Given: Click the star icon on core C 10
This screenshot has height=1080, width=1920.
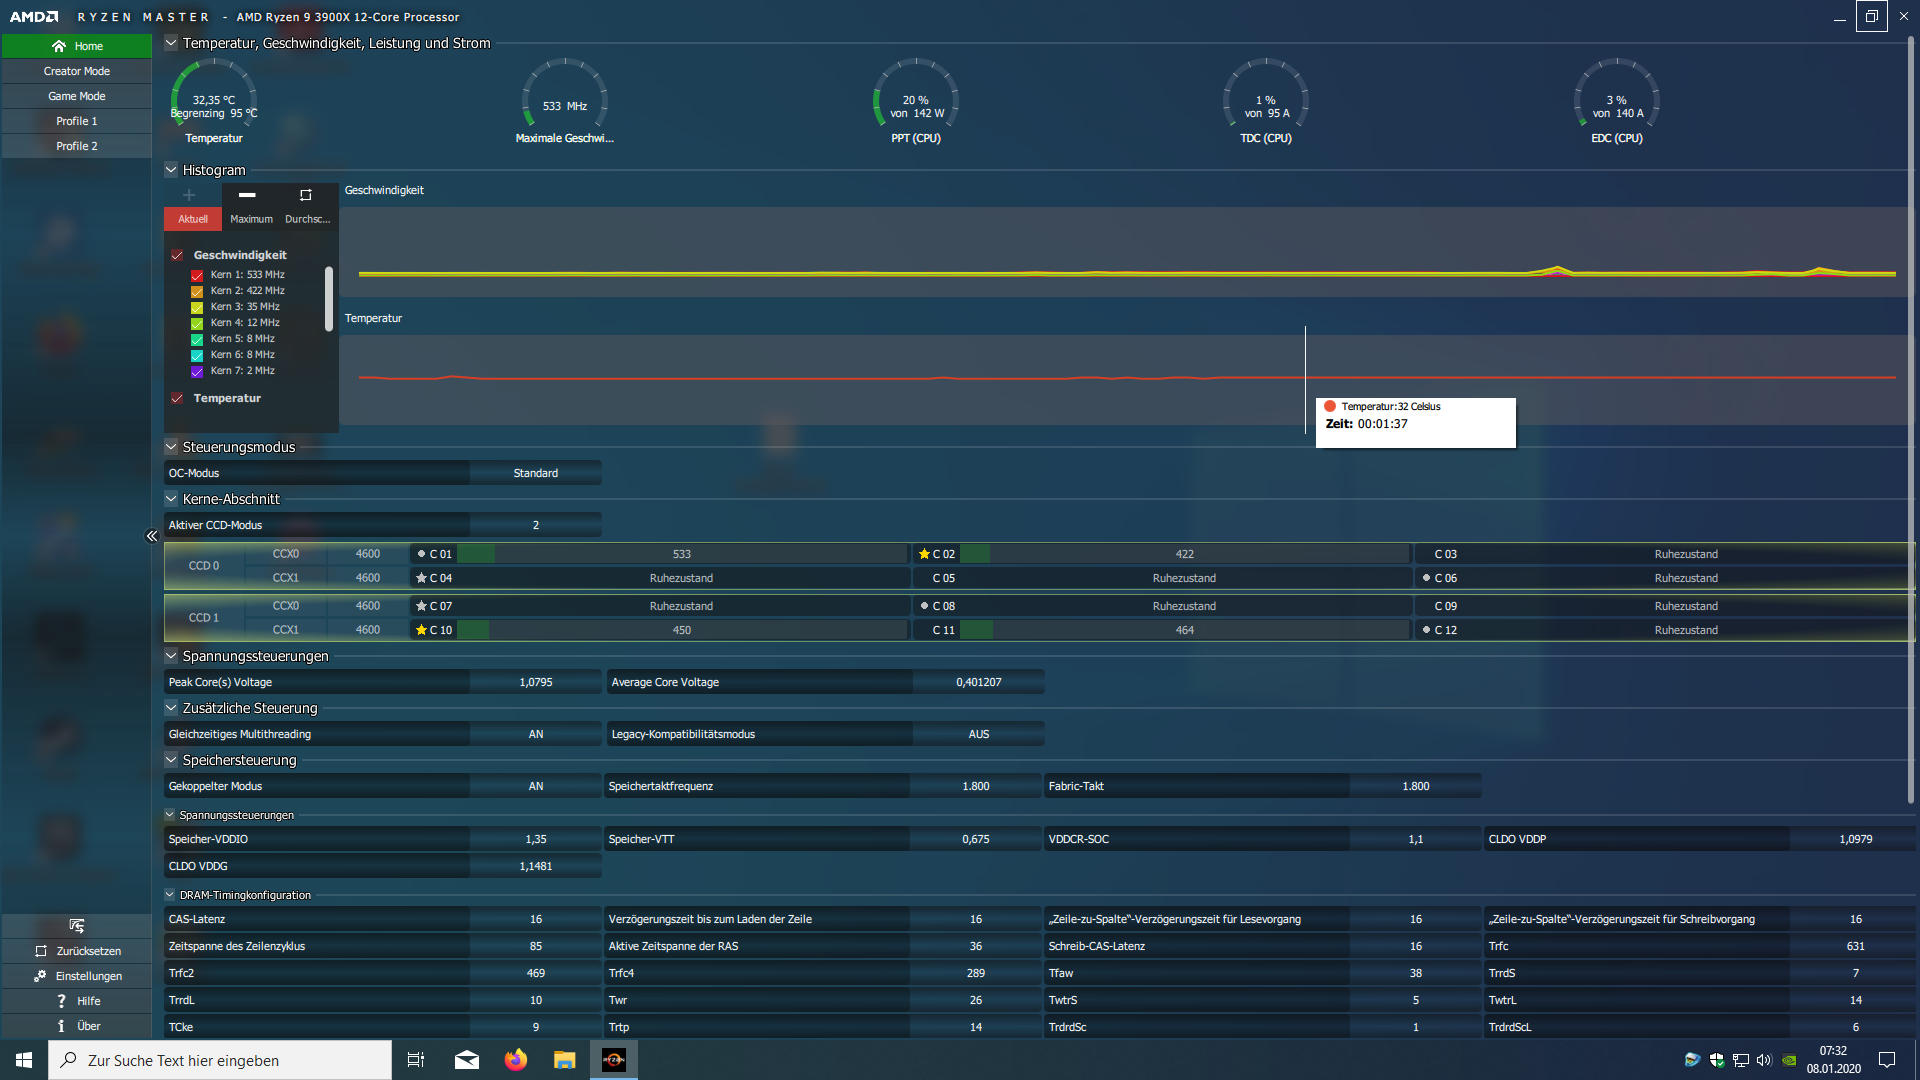Looking at the screenshot, I should click(421, 630).
